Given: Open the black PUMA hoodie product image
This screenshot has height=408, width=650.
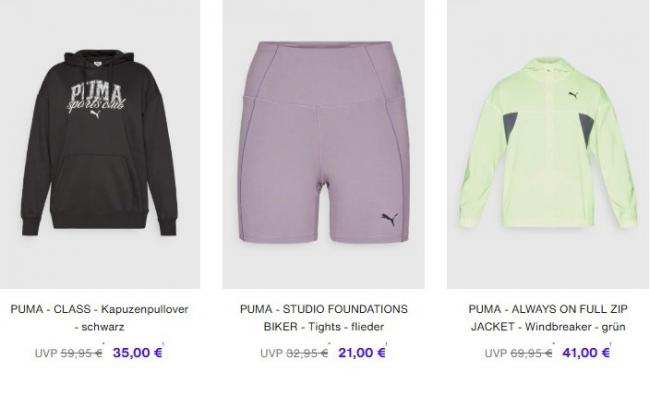Looking at the screenshot, I should pyautogui.click(x=100, y=144).
